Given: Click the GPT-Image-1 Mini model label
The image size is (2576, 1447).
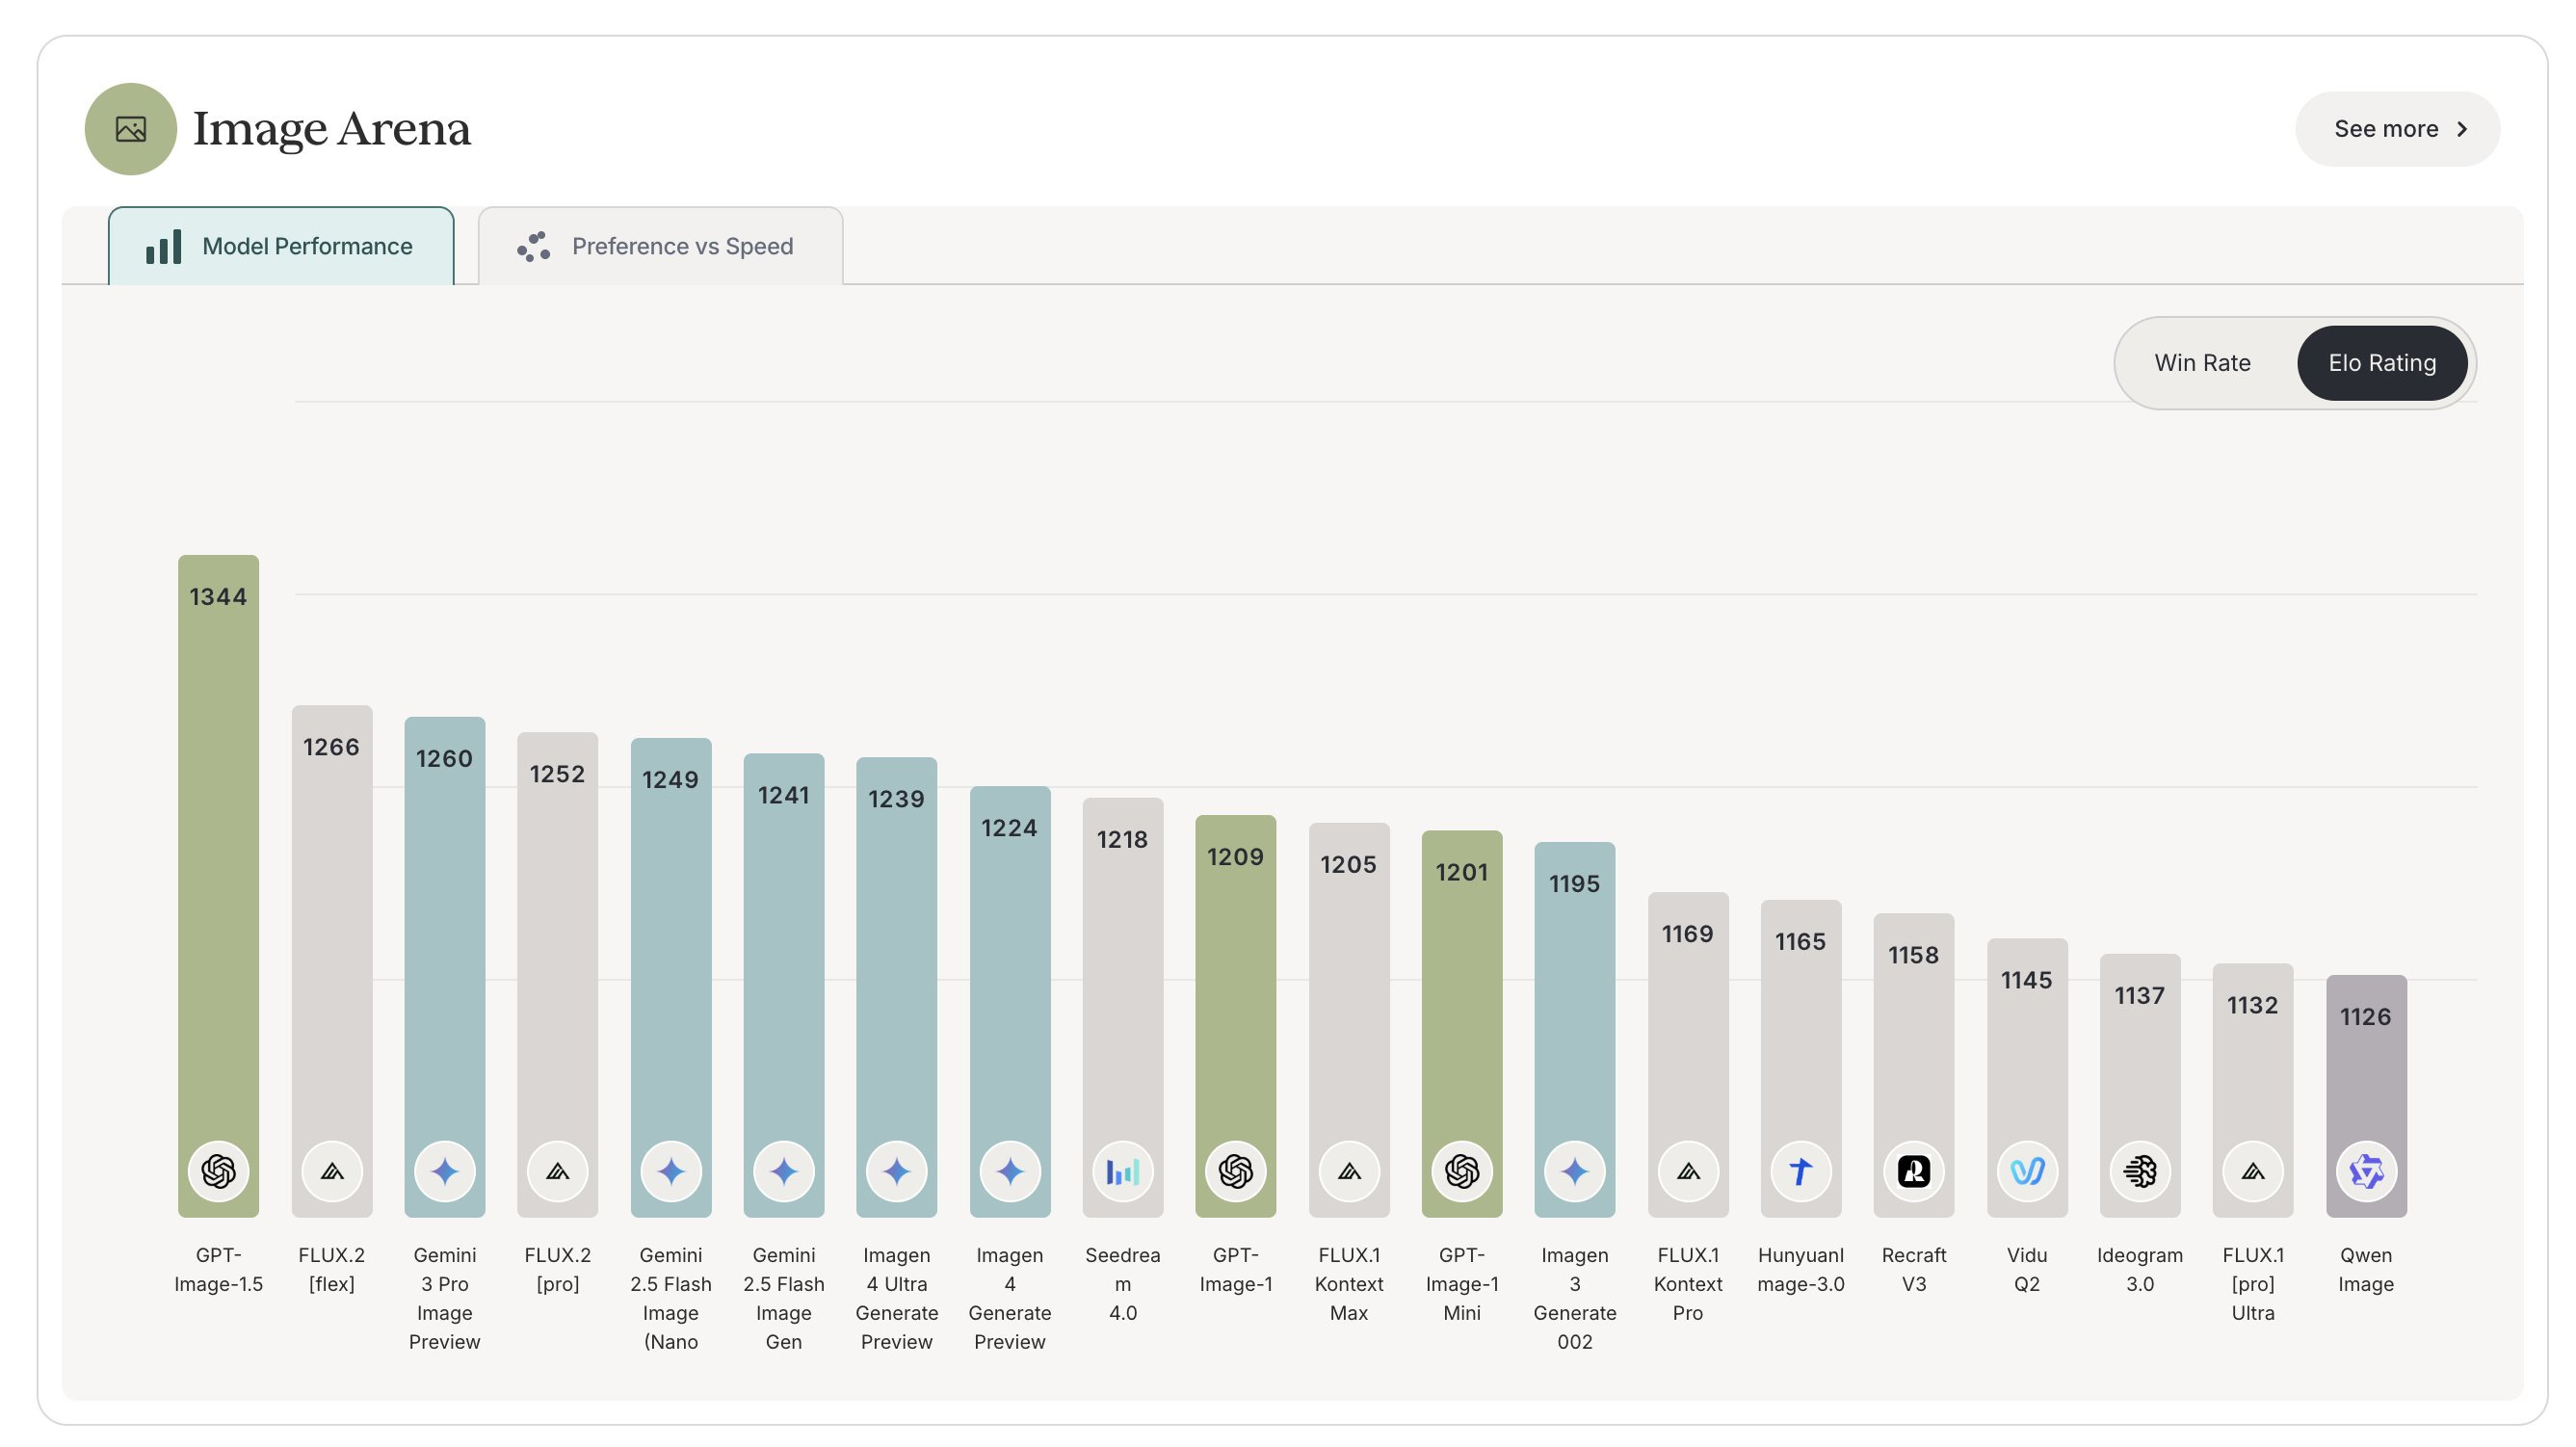Looking at the screenshot, I should (x=1461, y=1283).
